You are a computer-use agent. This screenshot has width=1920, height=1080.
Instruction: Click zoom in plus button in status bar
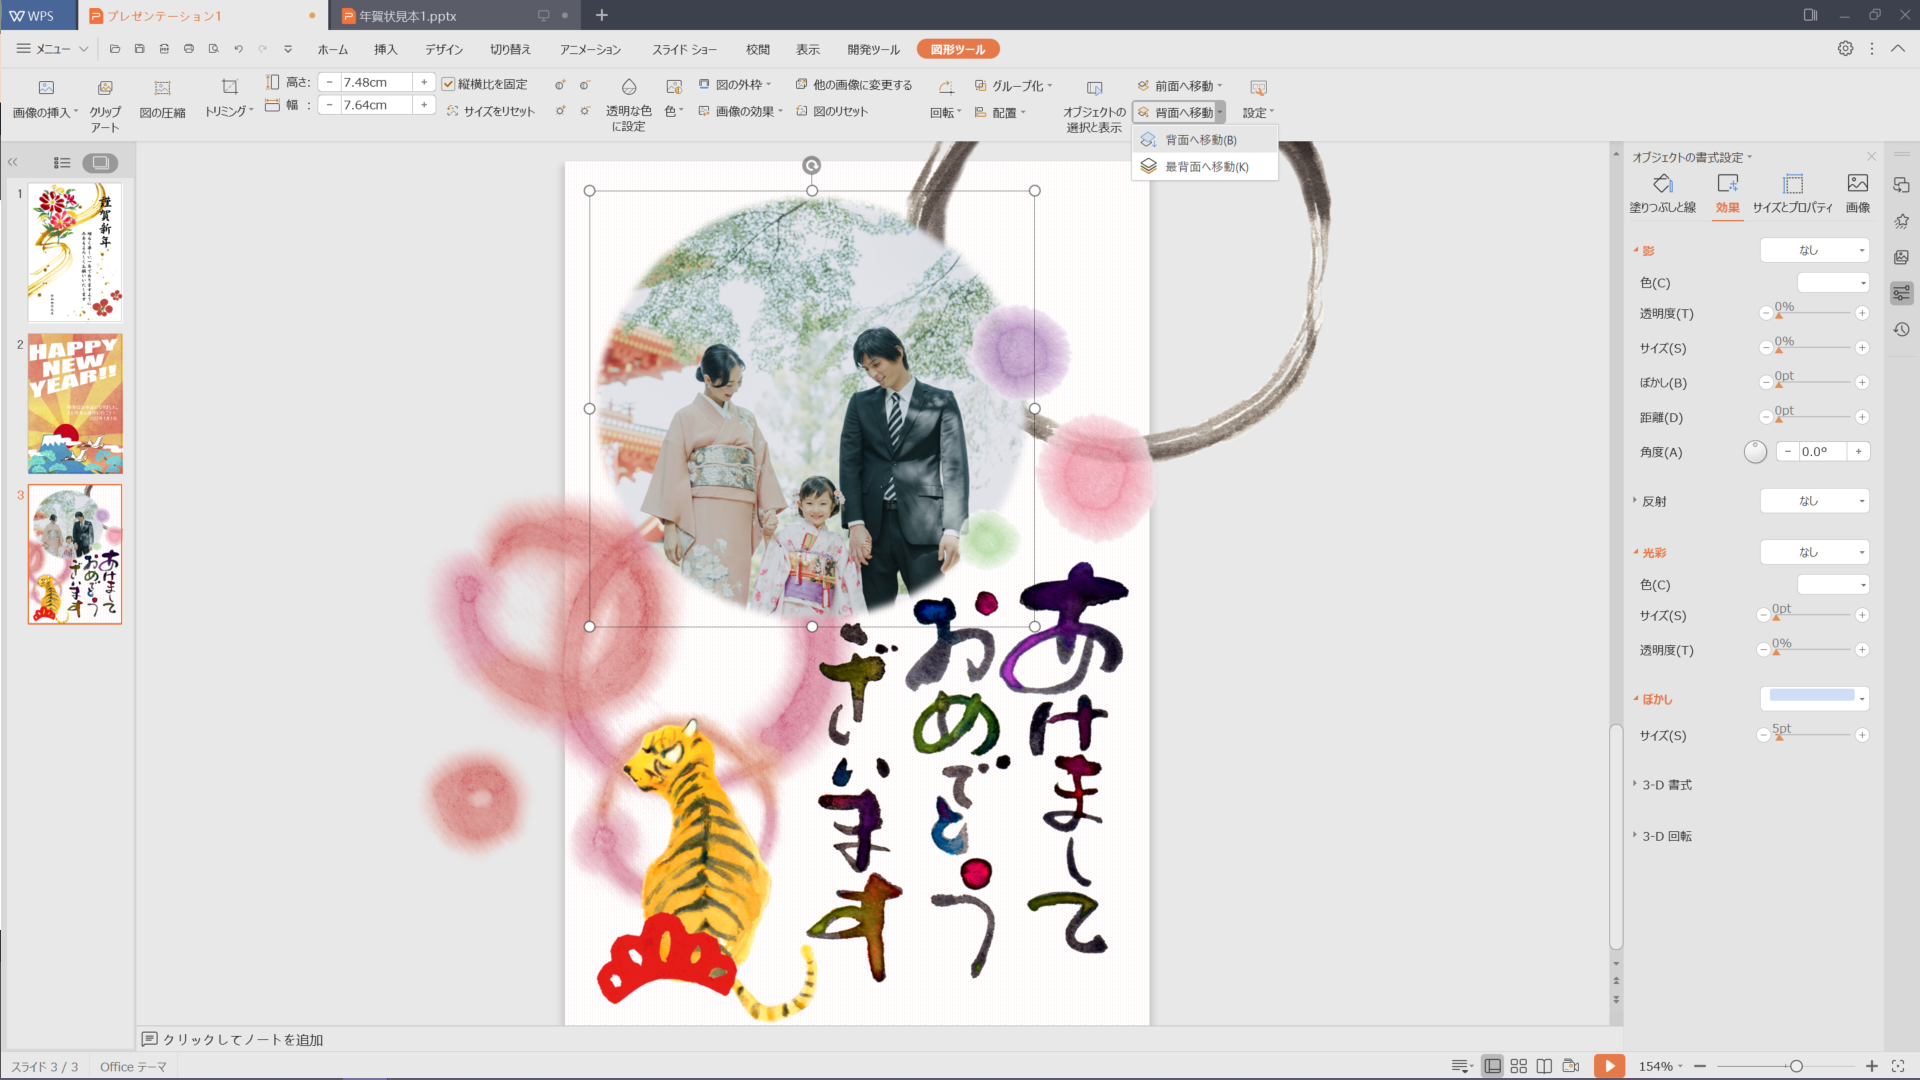[1871, 1066]
